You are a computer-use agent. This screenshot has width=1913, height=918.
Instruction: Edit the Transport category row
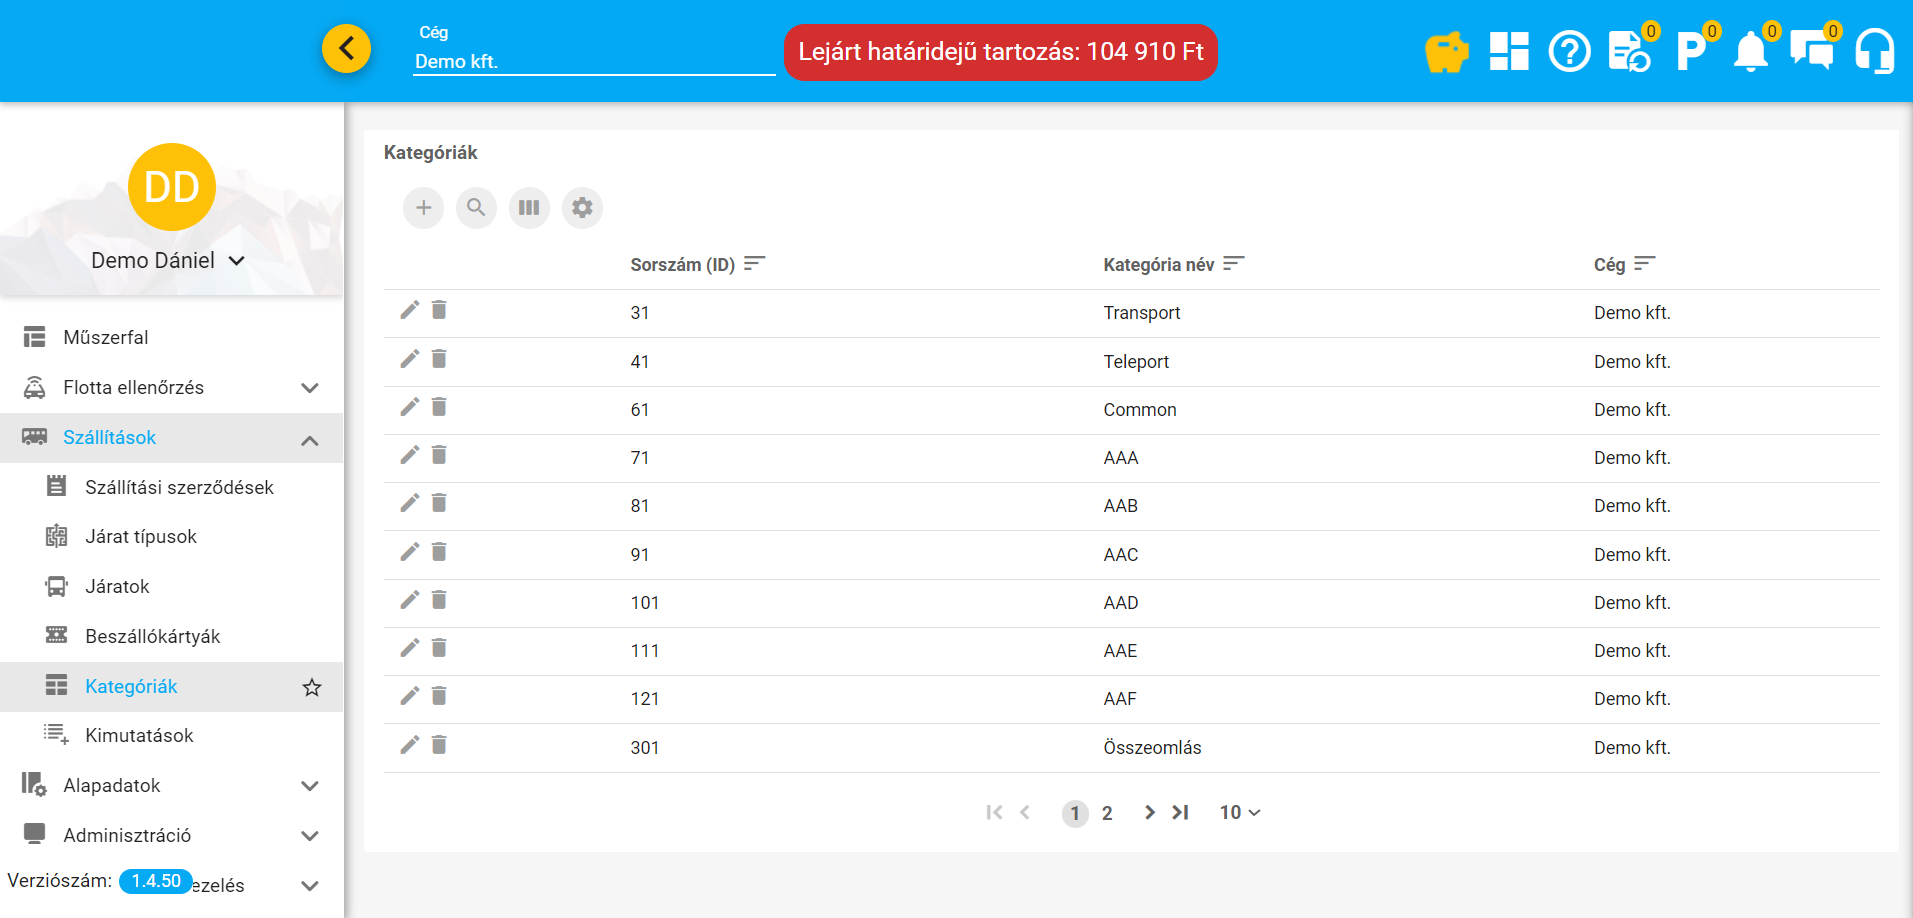[409, 311]
